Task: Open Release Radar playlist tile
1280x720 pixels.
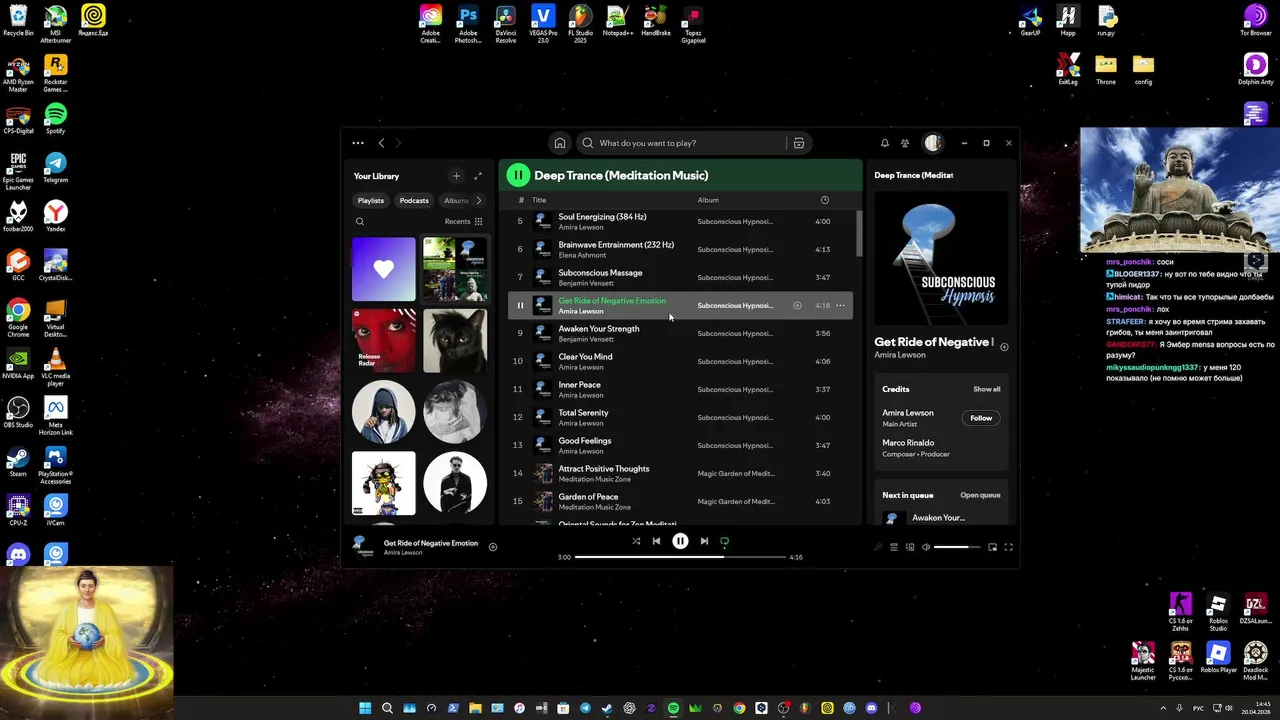Action: (x=384, y=341)
